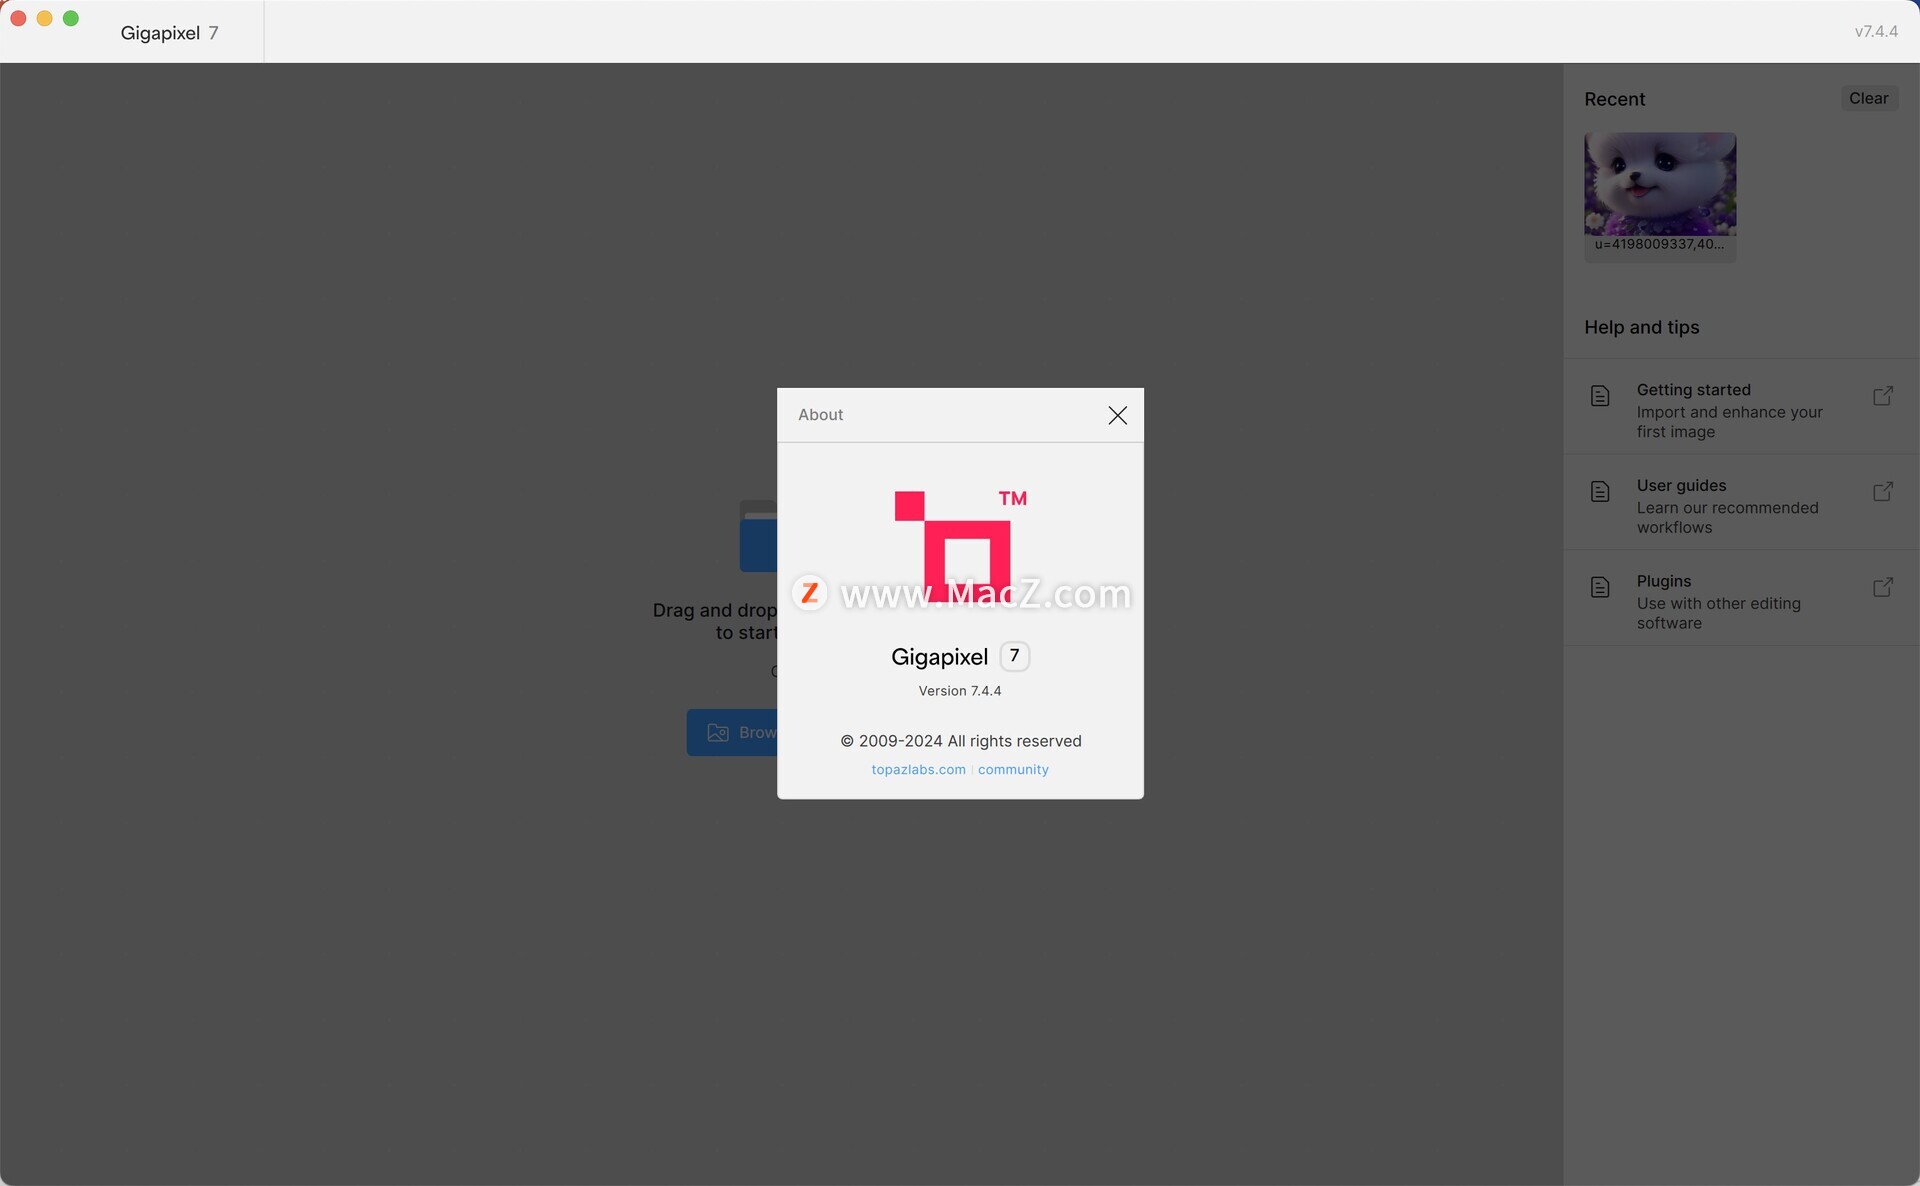
Task: Click document icon beside Getting started
Action: click(x=1600, y=396)
